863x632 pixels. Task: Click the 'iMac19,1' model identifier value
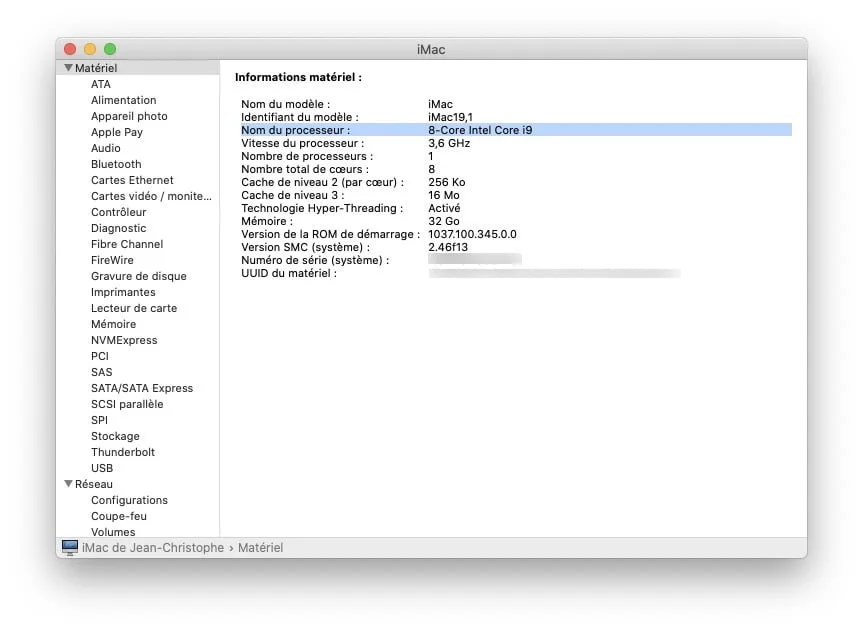(450, 117)
